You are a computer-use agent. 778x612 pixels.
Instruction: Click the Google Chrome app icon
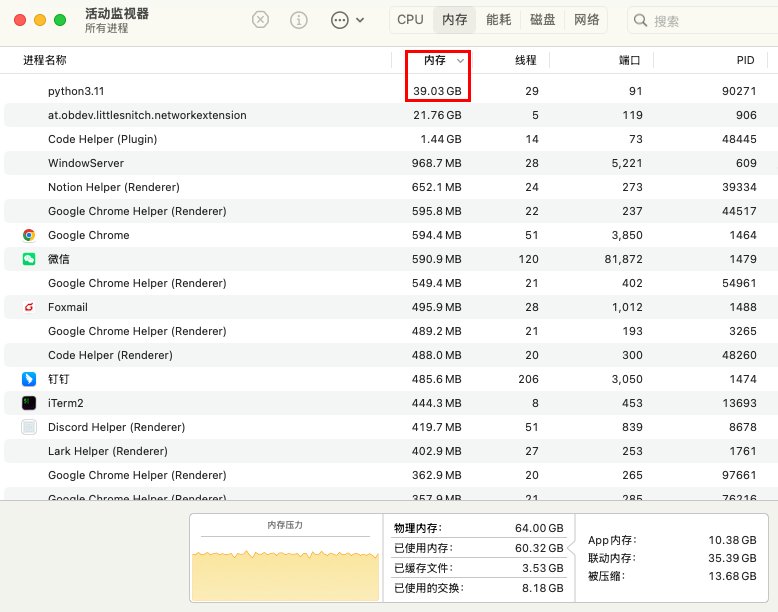click(x=29, y=235)
